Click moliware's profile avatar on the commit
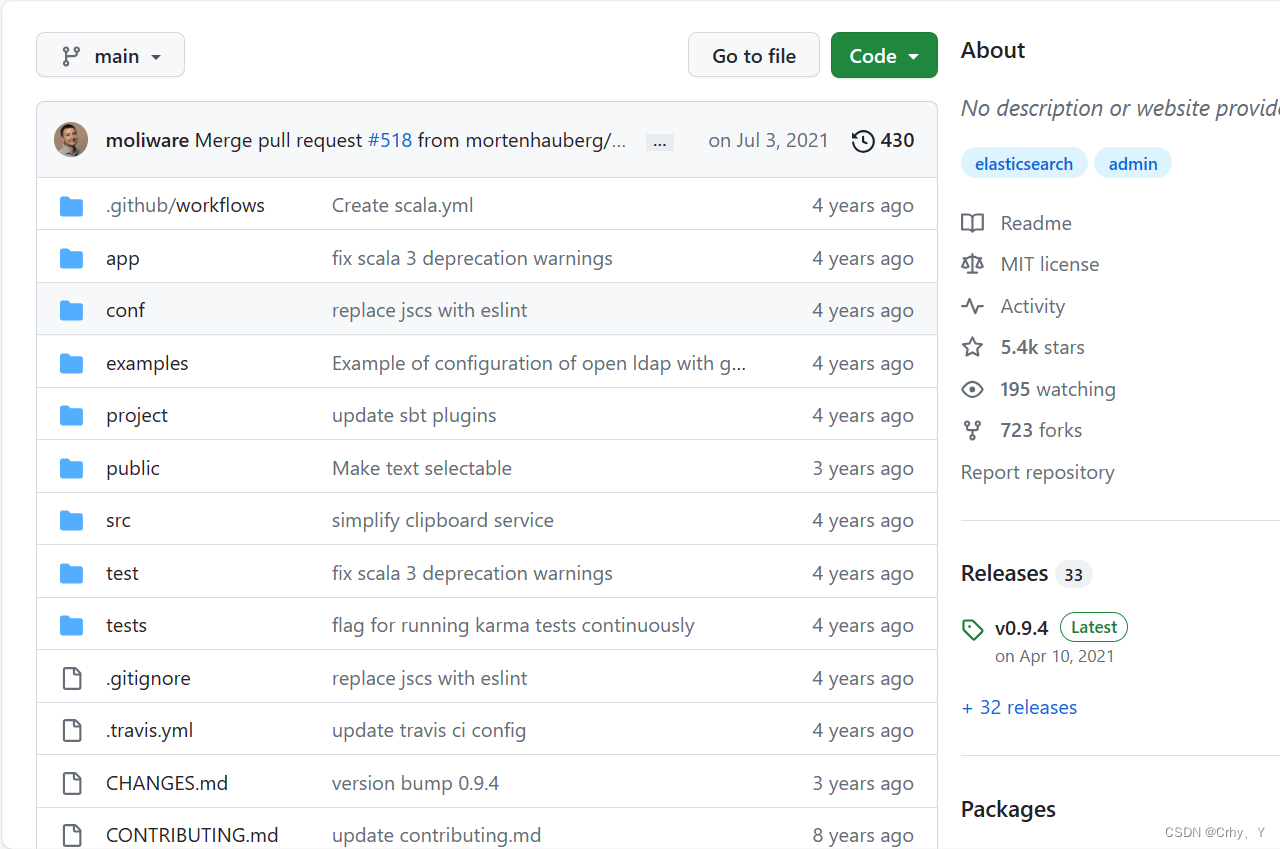 tap(71, 140)
